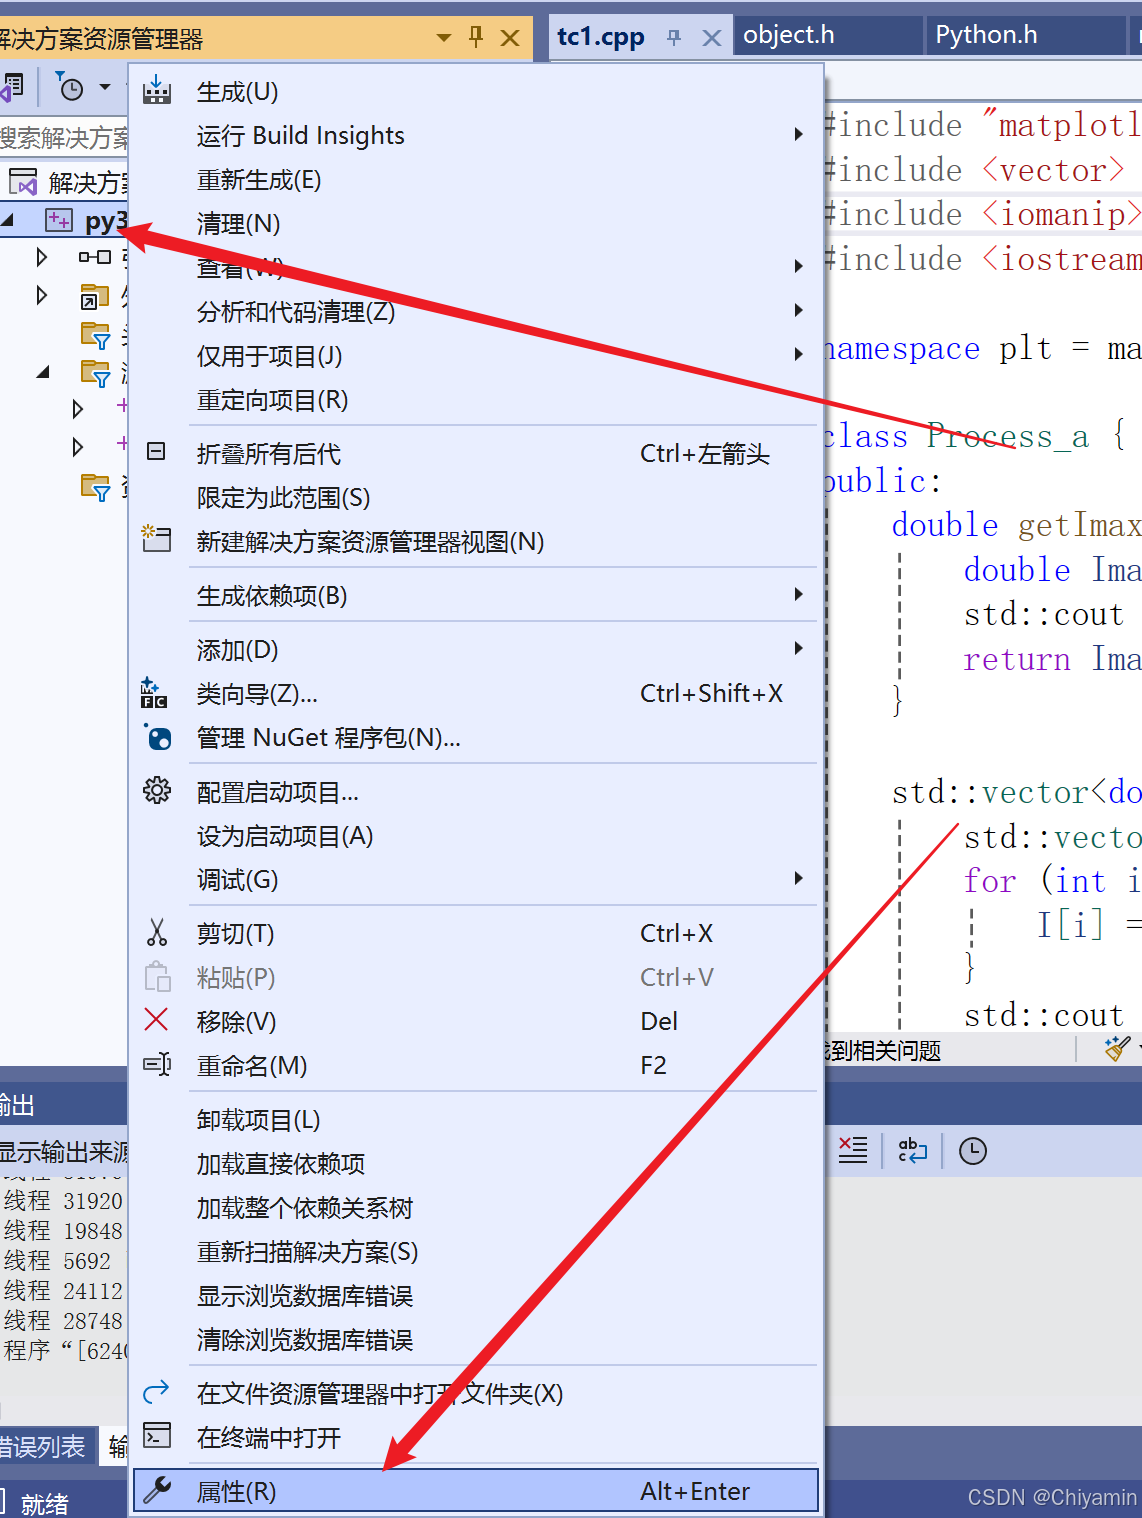
Task: Open the Run Build Insights submenu
Action: 798,134
